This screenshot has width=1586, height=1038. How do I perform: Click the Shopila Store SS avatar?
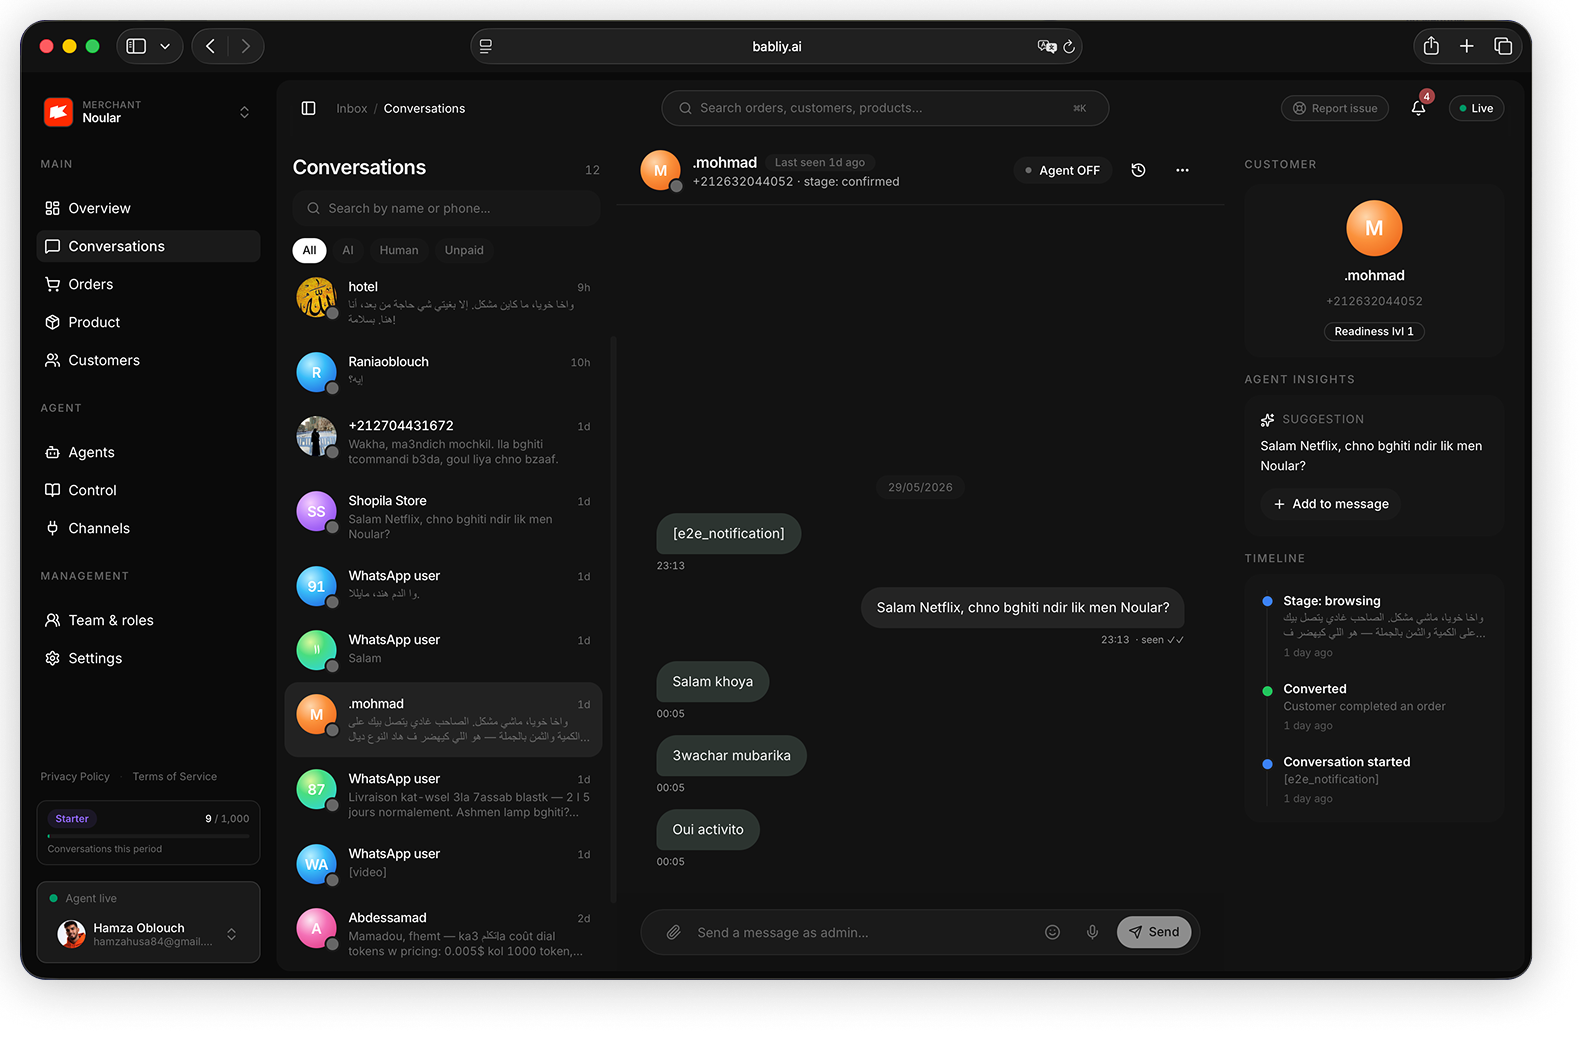[x=316, y=511]
